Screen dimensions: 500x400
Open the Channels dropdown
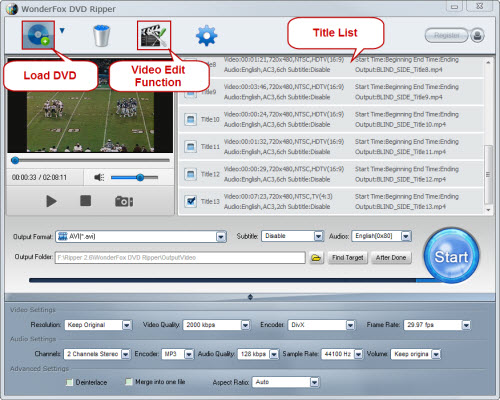tap(125, 354)
